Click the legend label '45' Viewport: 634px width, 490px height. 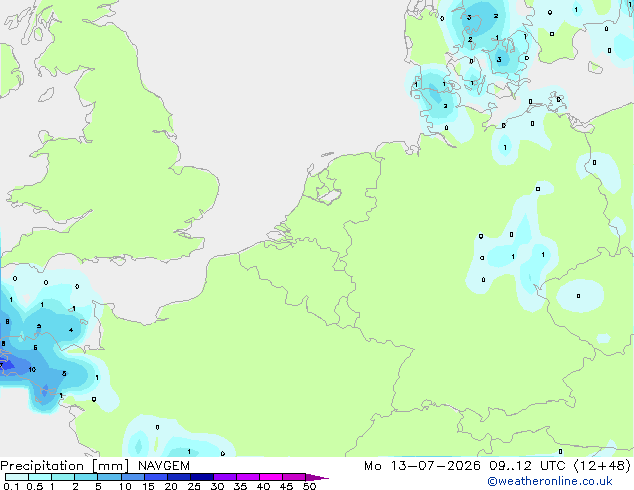(287, 486)
